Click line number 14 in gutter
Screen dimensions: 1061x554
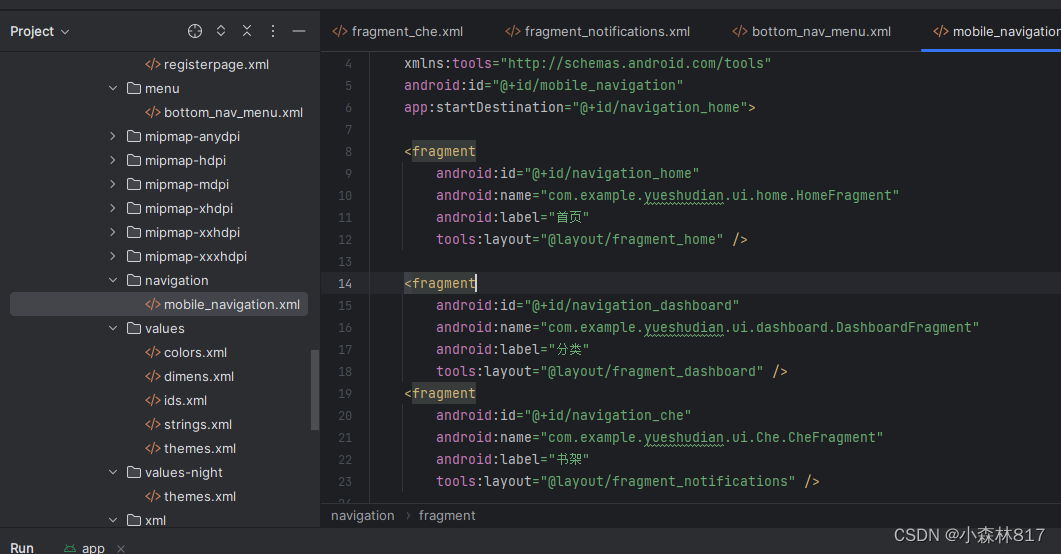click(x=345, y=283)
